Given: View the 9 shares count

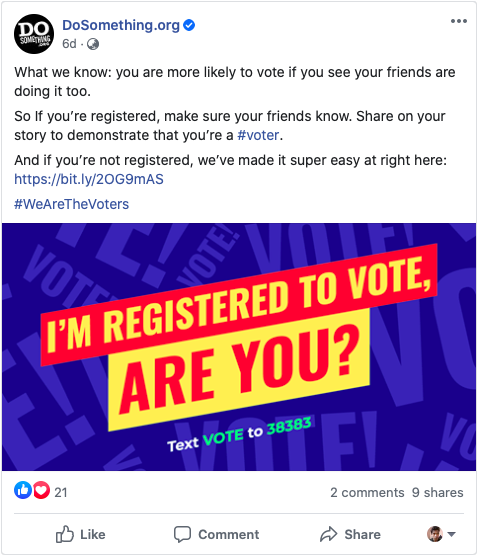Looking at the screenshot, I should coord(438,492).
